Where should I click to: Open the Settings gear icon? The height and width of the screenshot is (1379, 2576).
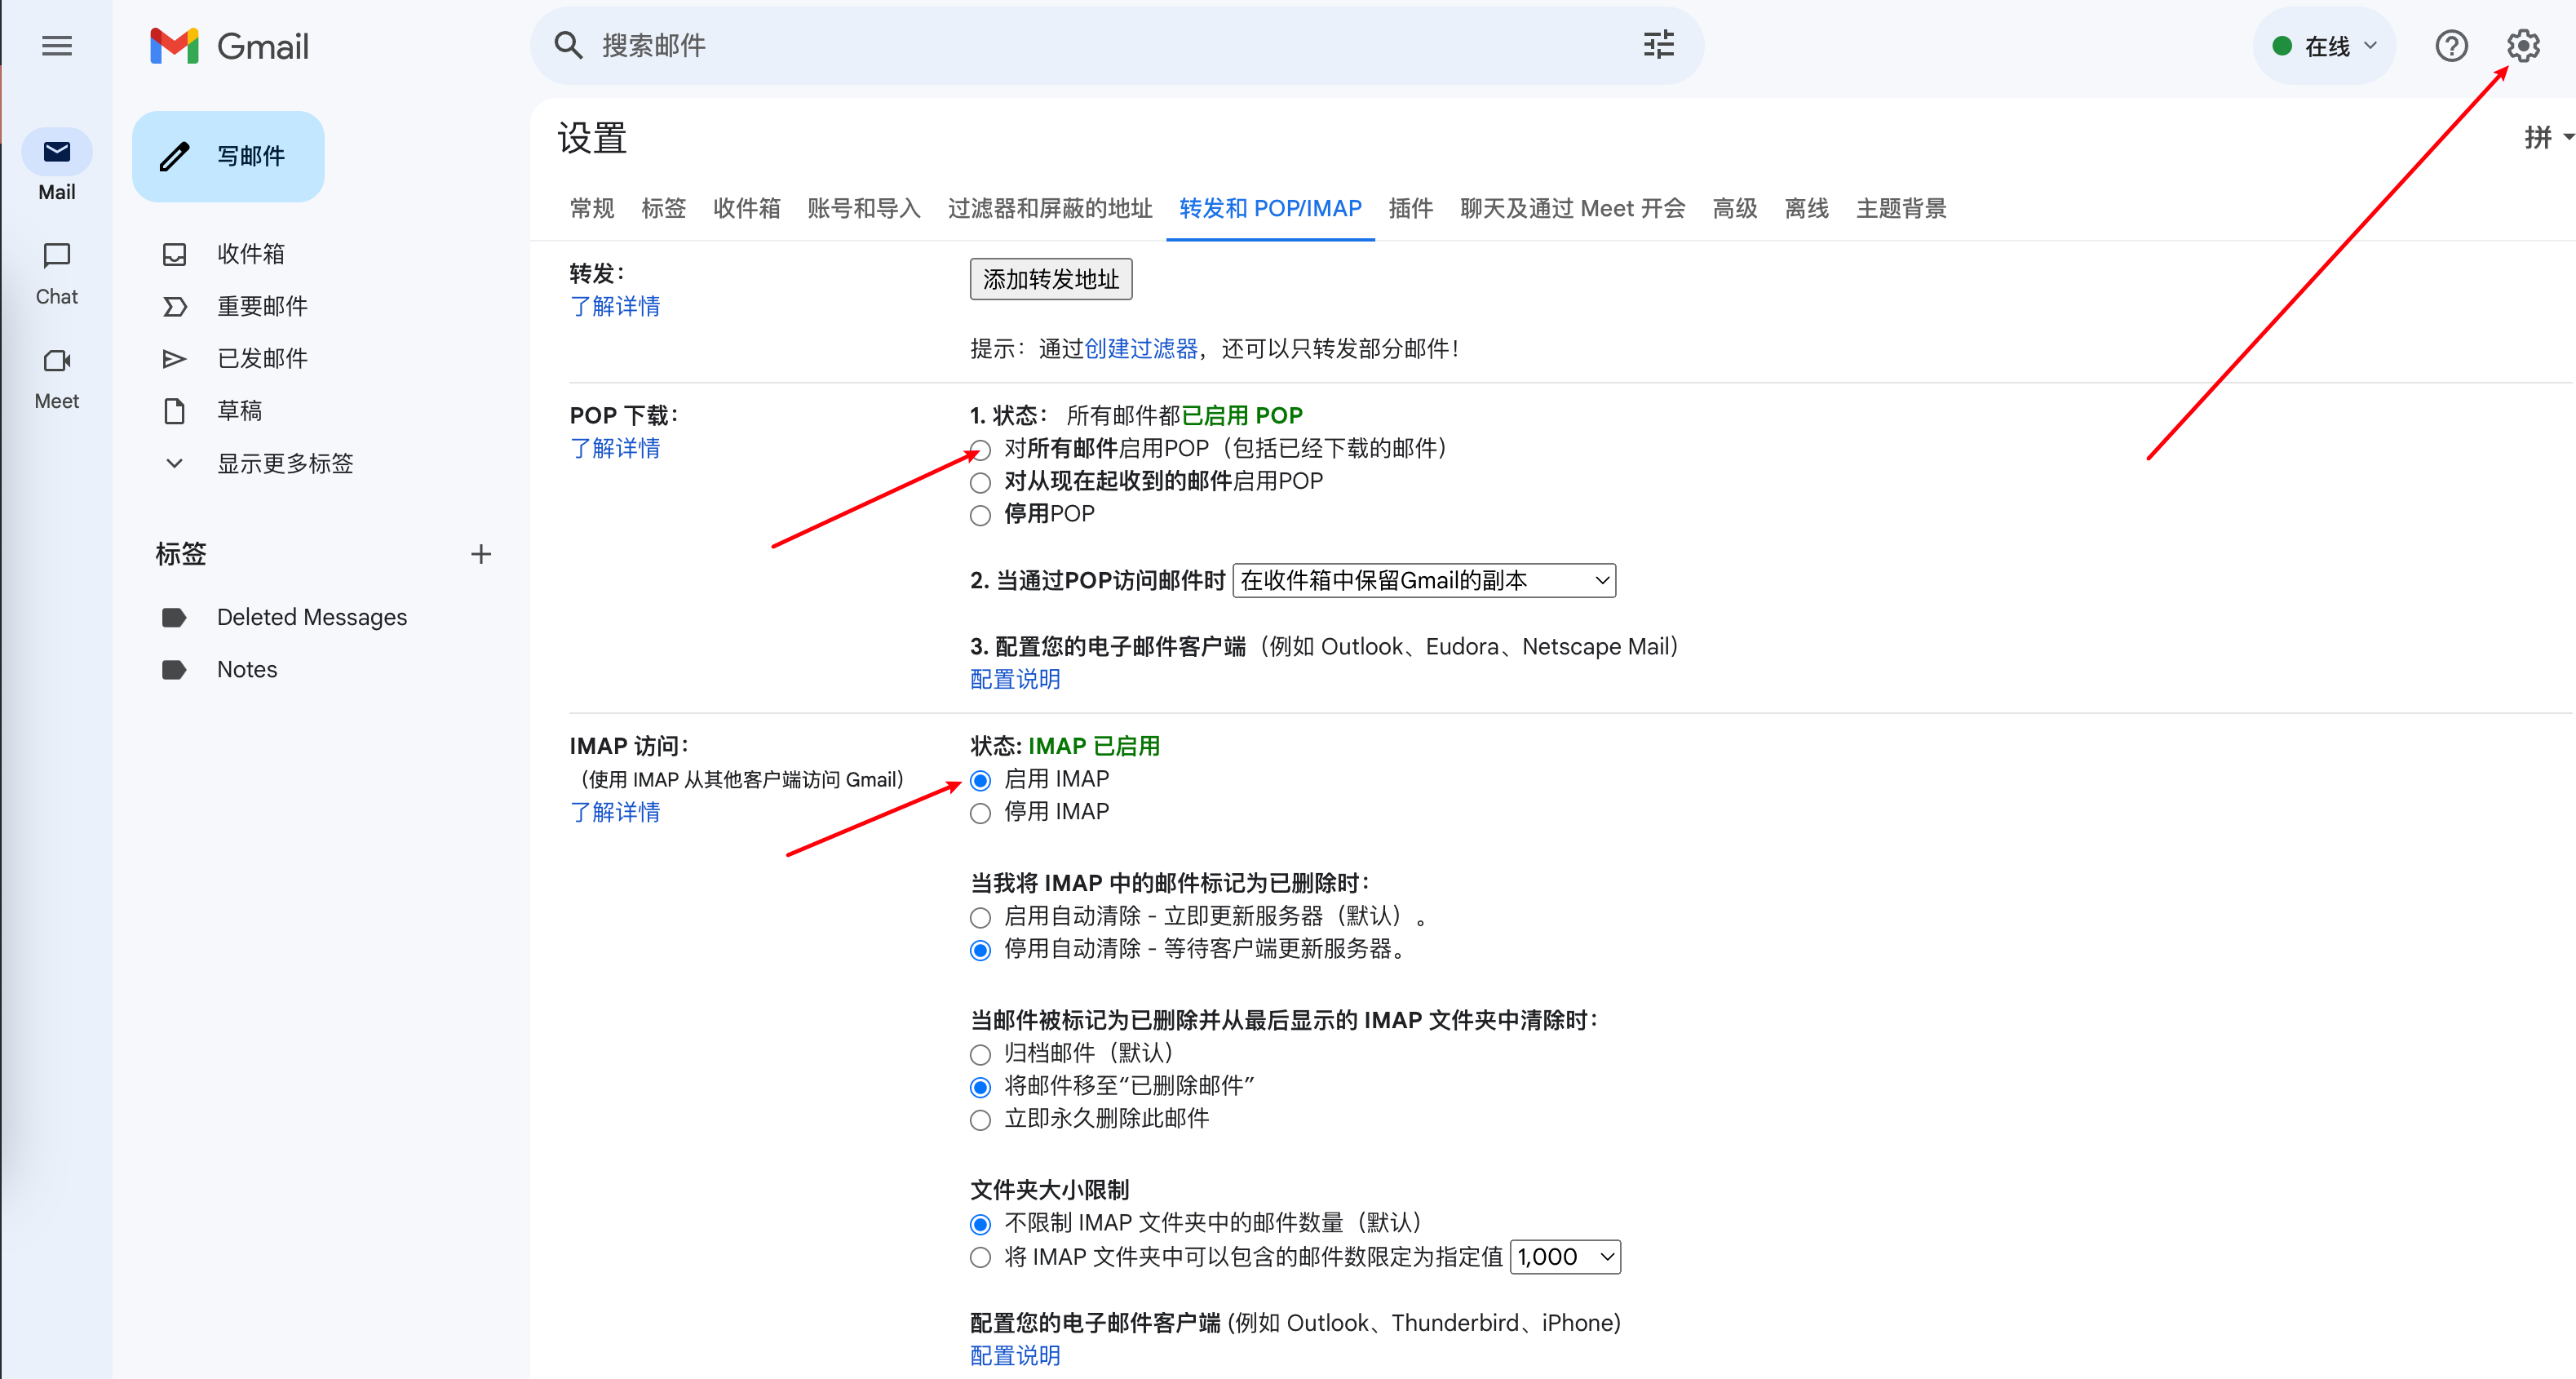click(2524, 45)
